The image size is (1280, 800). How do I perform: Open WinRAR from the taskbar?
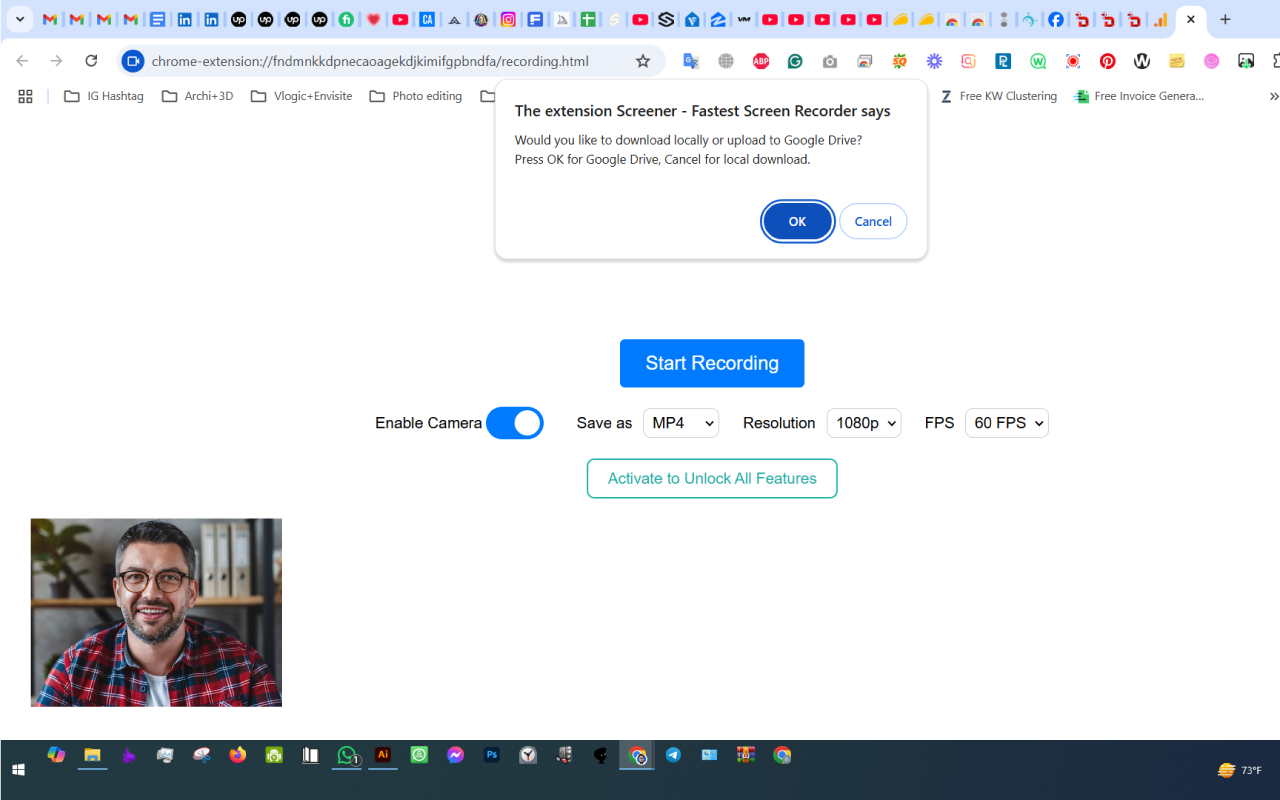pos(746,756)
